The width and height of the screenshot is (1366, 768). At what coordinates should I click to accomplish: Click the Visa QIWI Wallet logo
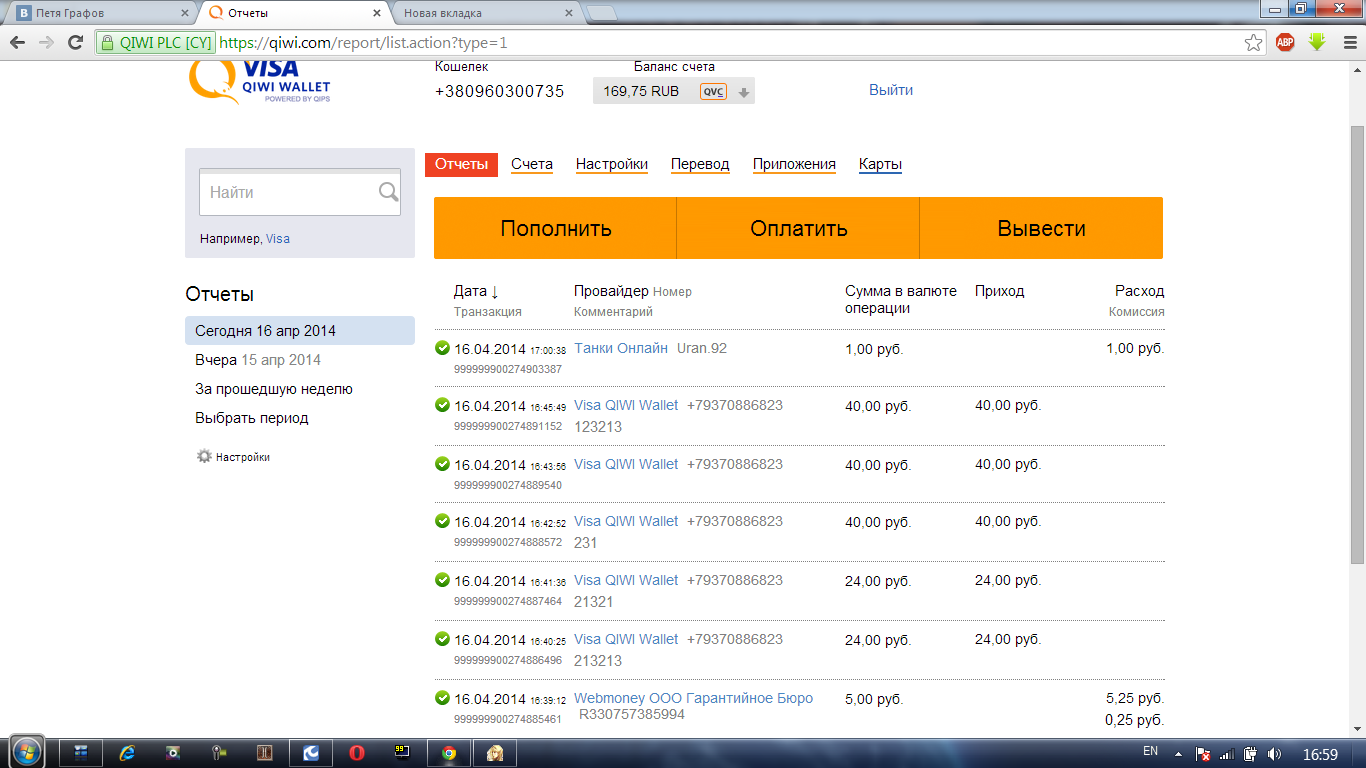tap(260, 81)
